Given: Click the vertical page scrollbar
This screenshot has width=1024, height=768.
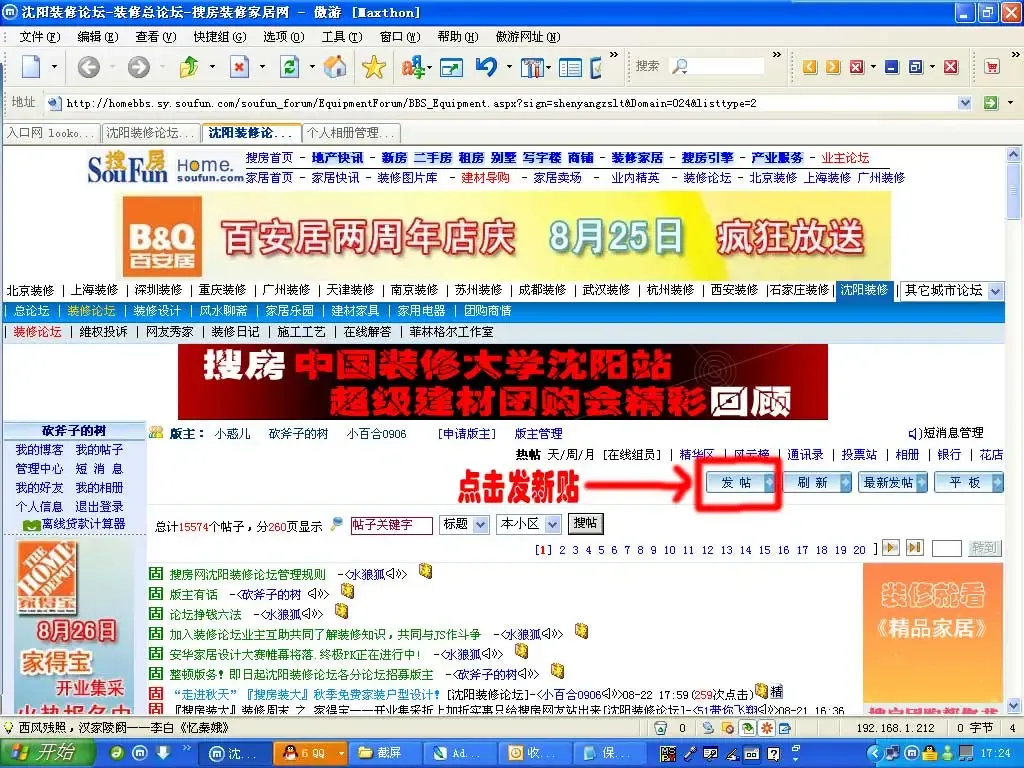Looking at the screenshot, I should (x=1014, y=430).
